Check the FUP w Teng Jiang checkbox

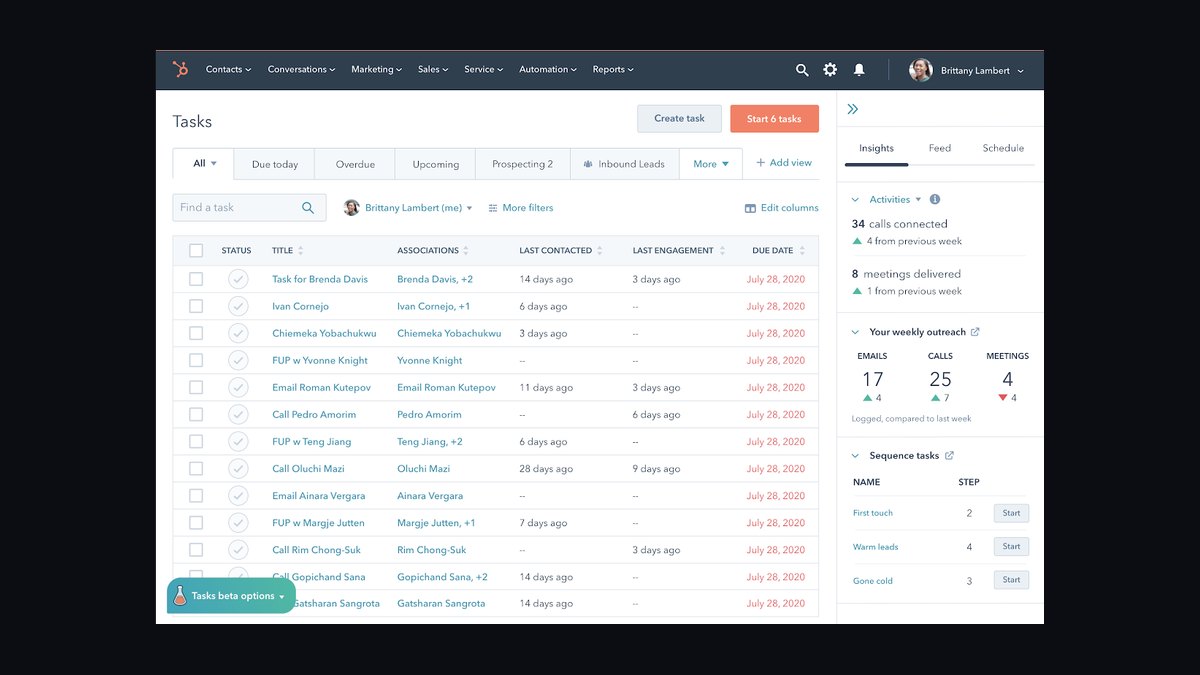click(196, 441)
